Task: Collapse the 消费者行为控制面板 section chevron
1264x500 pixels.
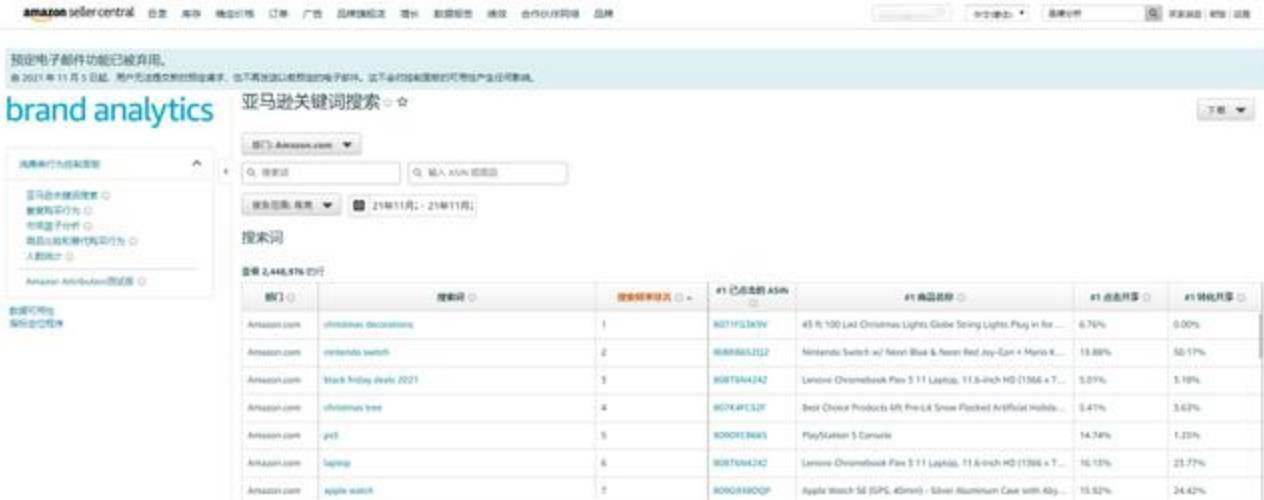Action: pos(196,163)
